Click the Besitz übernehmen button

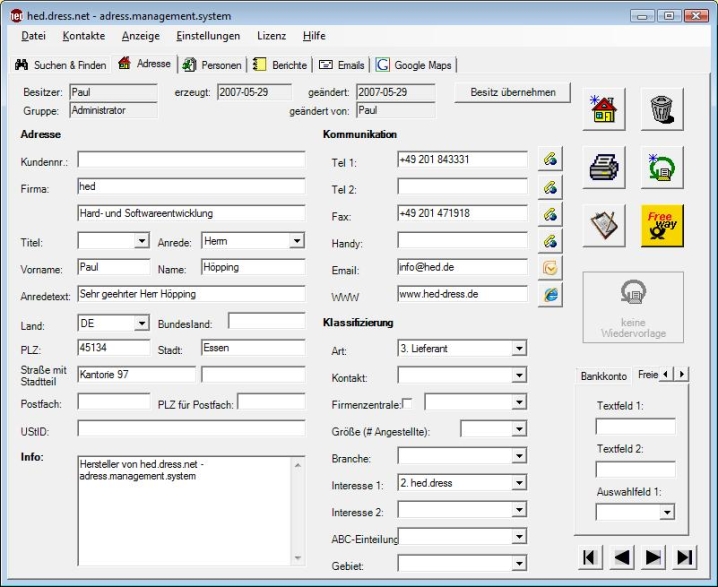click(x=512, y=93)
